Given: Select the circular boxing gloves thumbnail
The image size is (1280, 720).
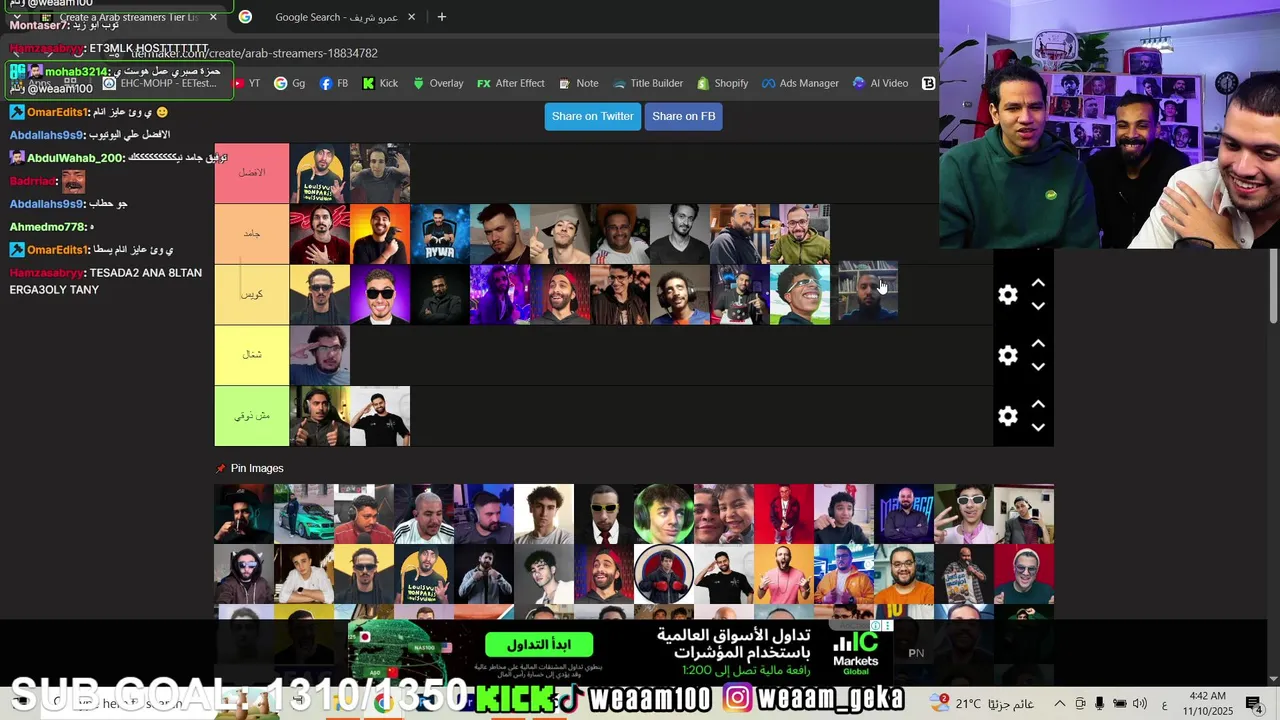Looking at the screenshot, I should point(664,574).
